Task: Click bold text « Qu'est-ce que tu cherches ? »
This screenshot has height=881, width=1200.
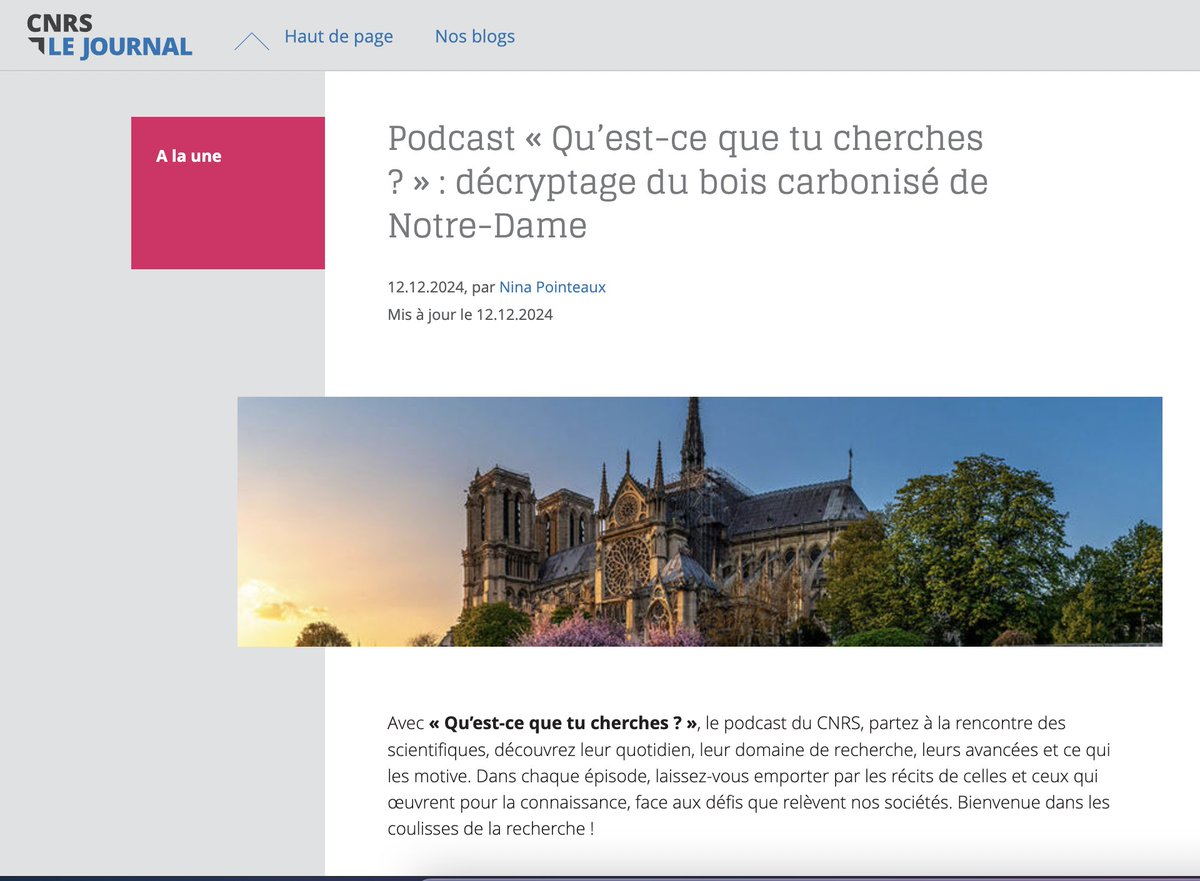Action: coord(563,722)
